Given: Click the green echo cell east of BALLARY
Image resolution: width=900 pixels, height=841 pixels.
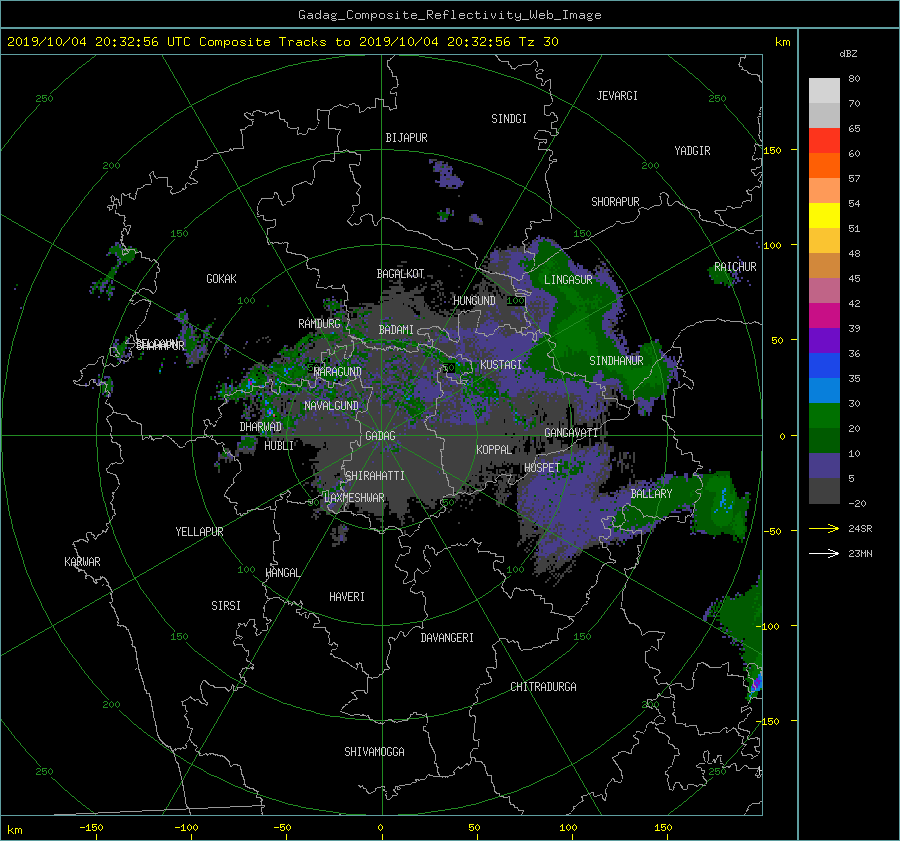Looking at the screenshot, I should pos(720,505).
